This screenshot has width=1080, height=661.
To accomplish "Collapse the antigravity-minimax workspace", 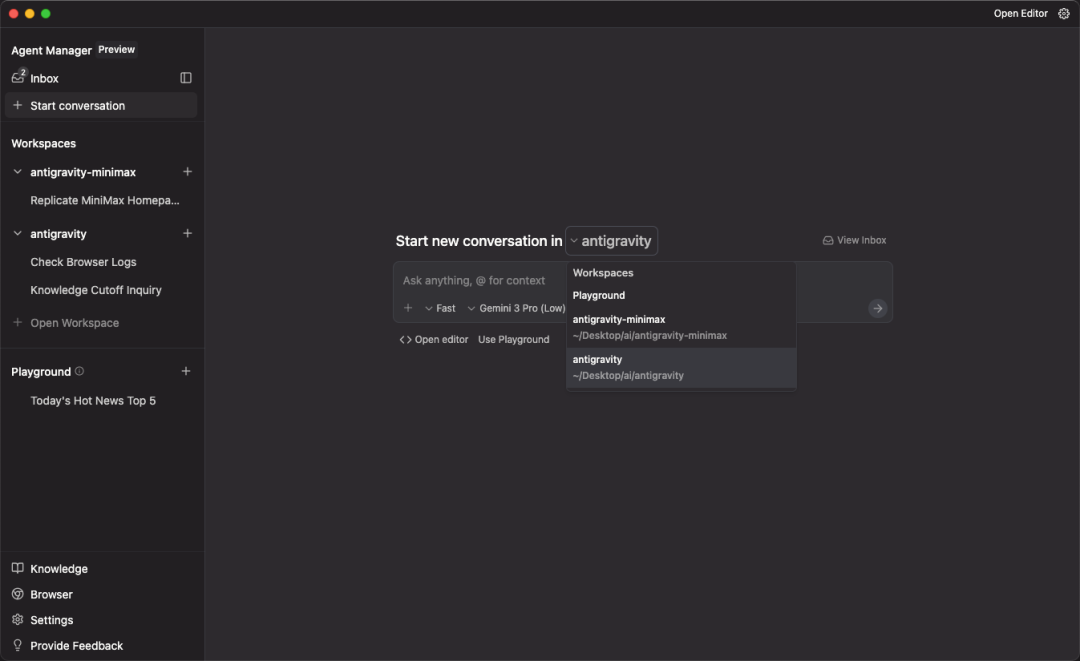I will click(x=16, y=172).
